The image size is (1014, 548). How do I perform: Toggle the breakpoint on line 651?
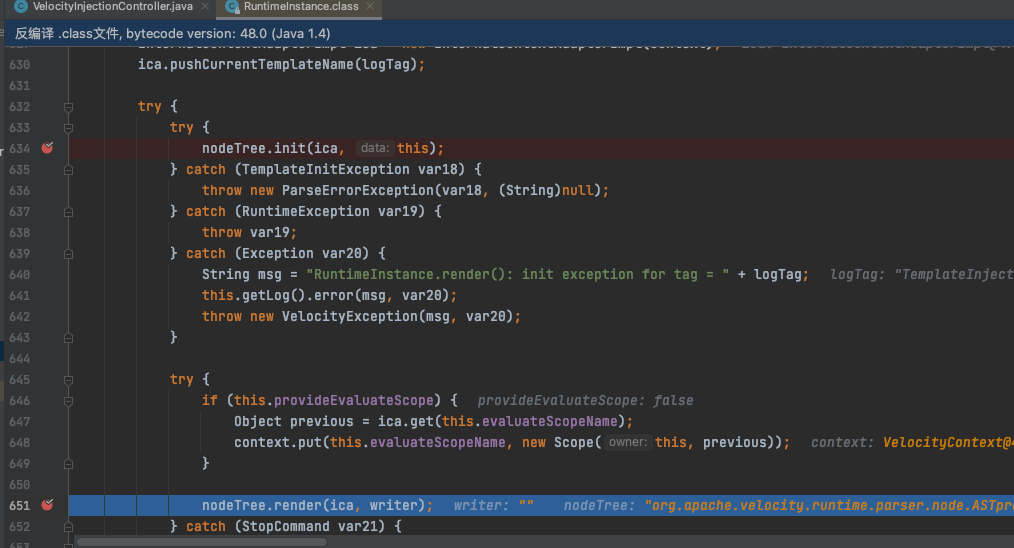tap(47, 505)
